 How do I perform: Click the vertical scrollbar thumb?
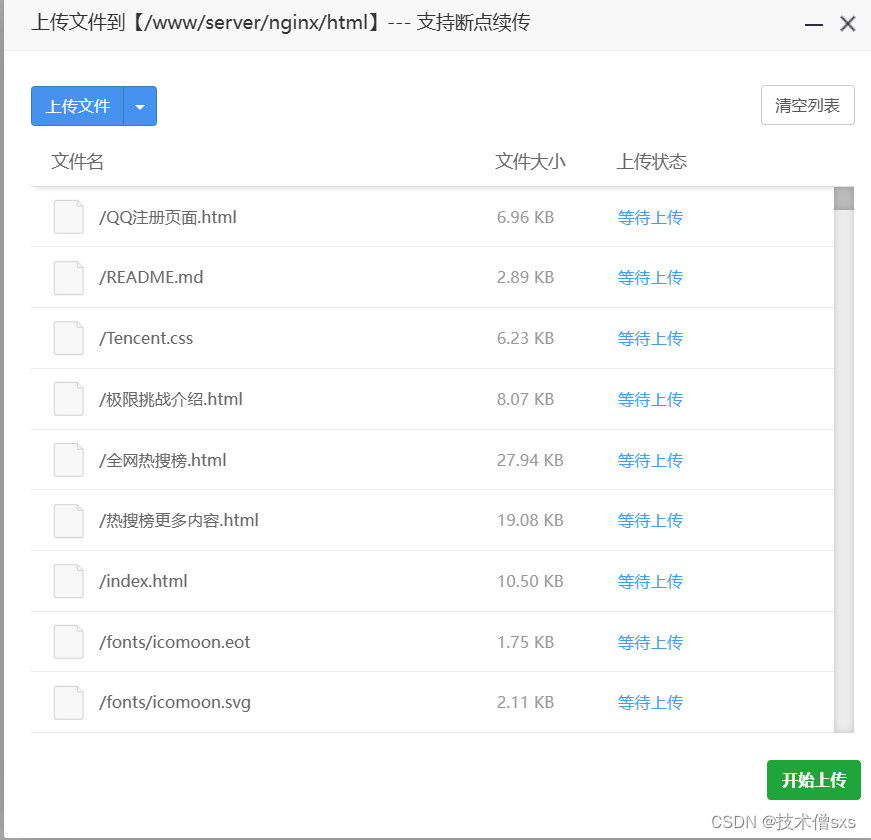click(843, 199)
